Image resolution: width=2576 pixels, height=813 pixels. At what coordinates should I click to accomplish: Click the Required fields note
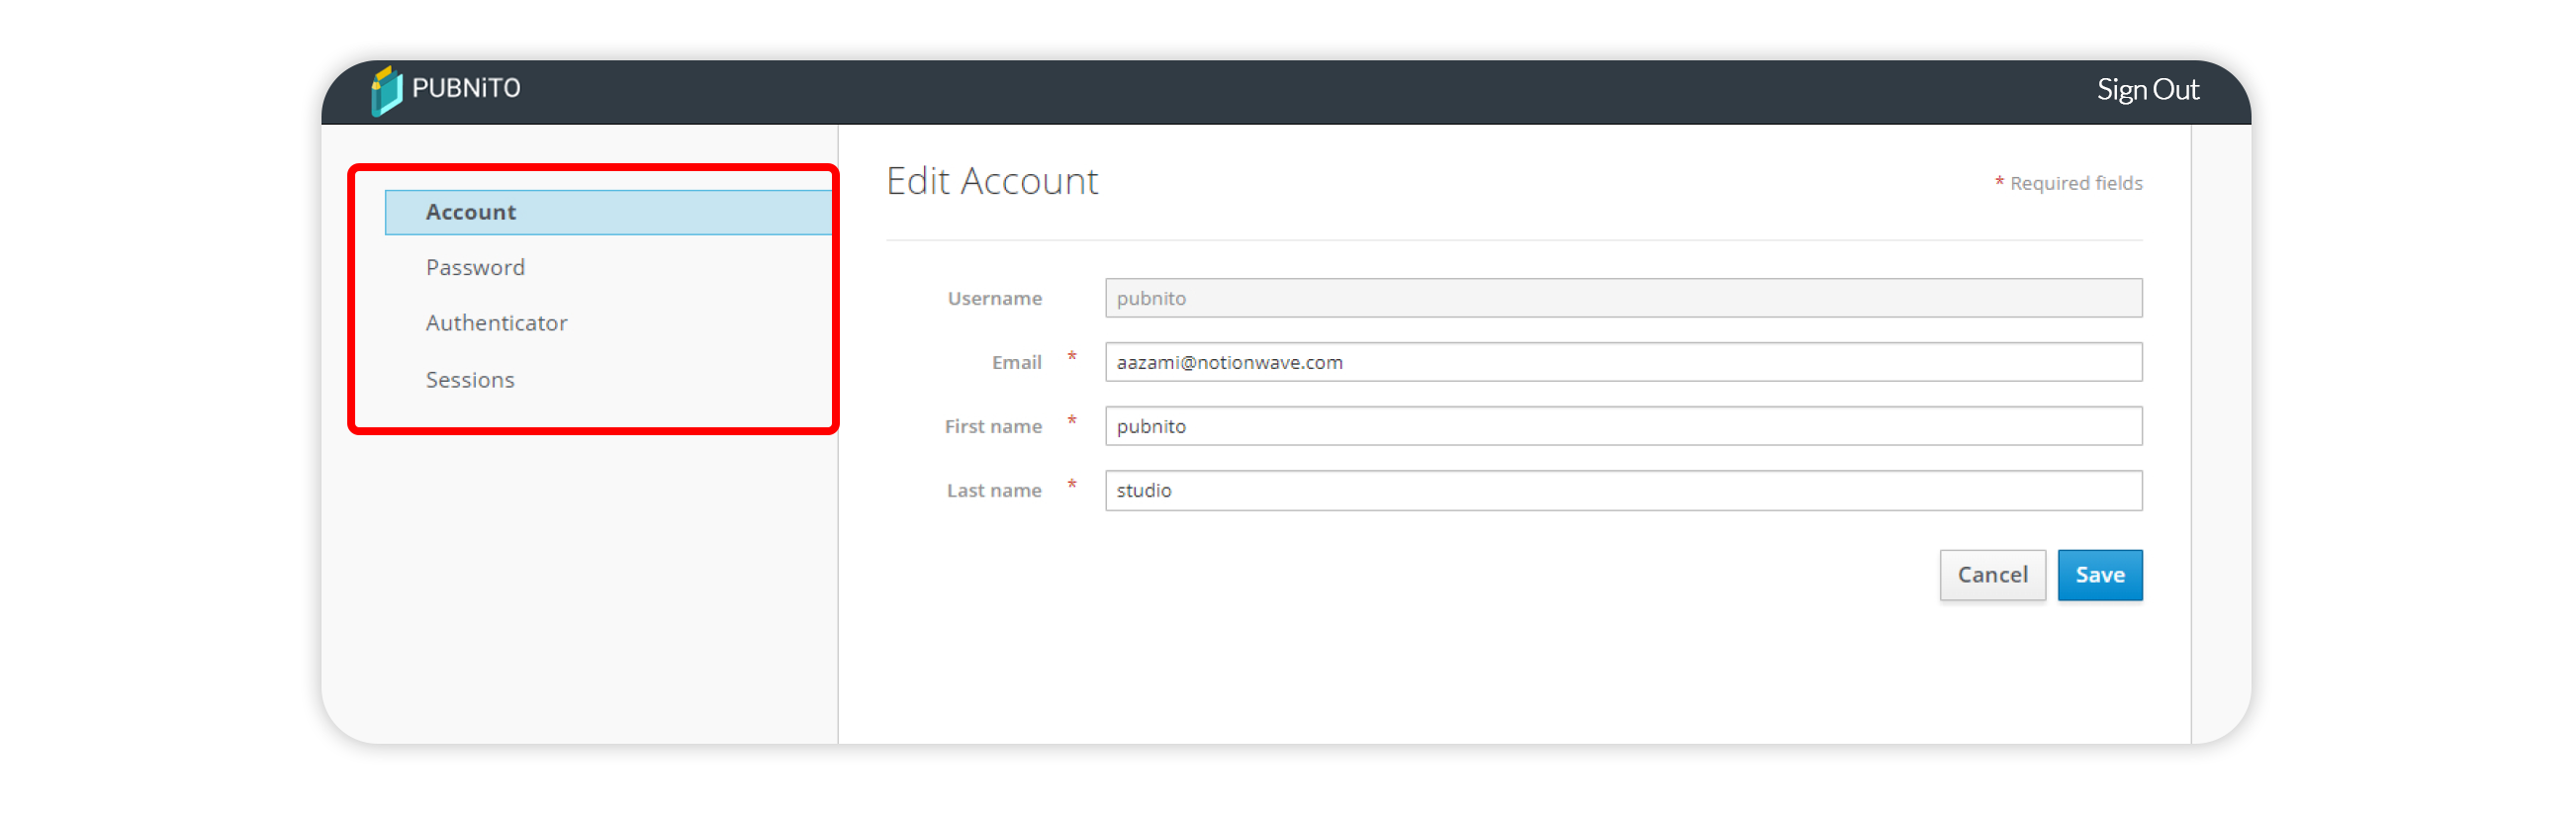(x=2075, y=183)
